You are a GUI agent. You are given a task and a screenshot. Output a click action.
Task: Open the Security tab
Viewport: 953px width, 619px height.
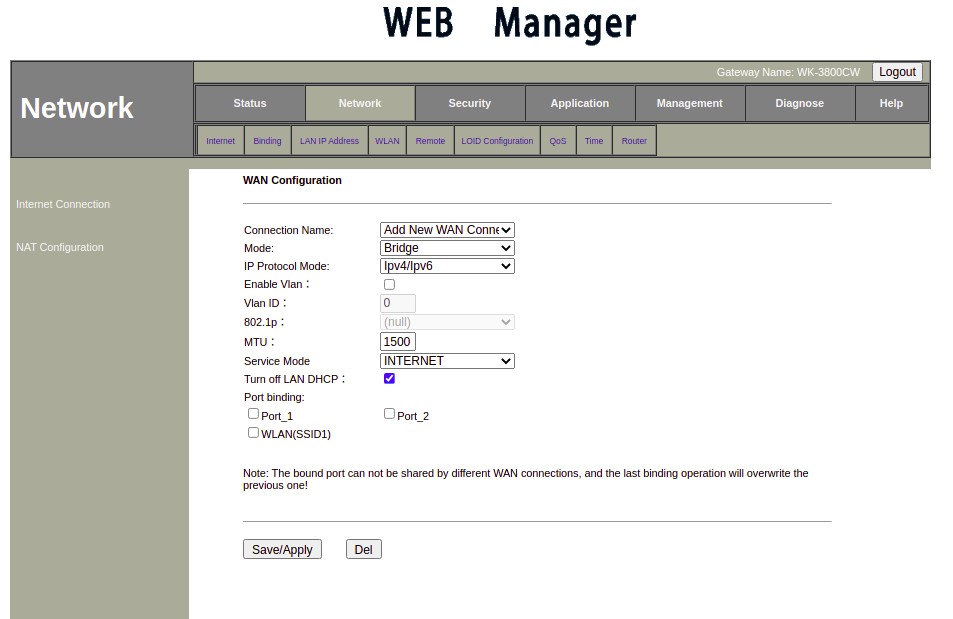(470, 103)
